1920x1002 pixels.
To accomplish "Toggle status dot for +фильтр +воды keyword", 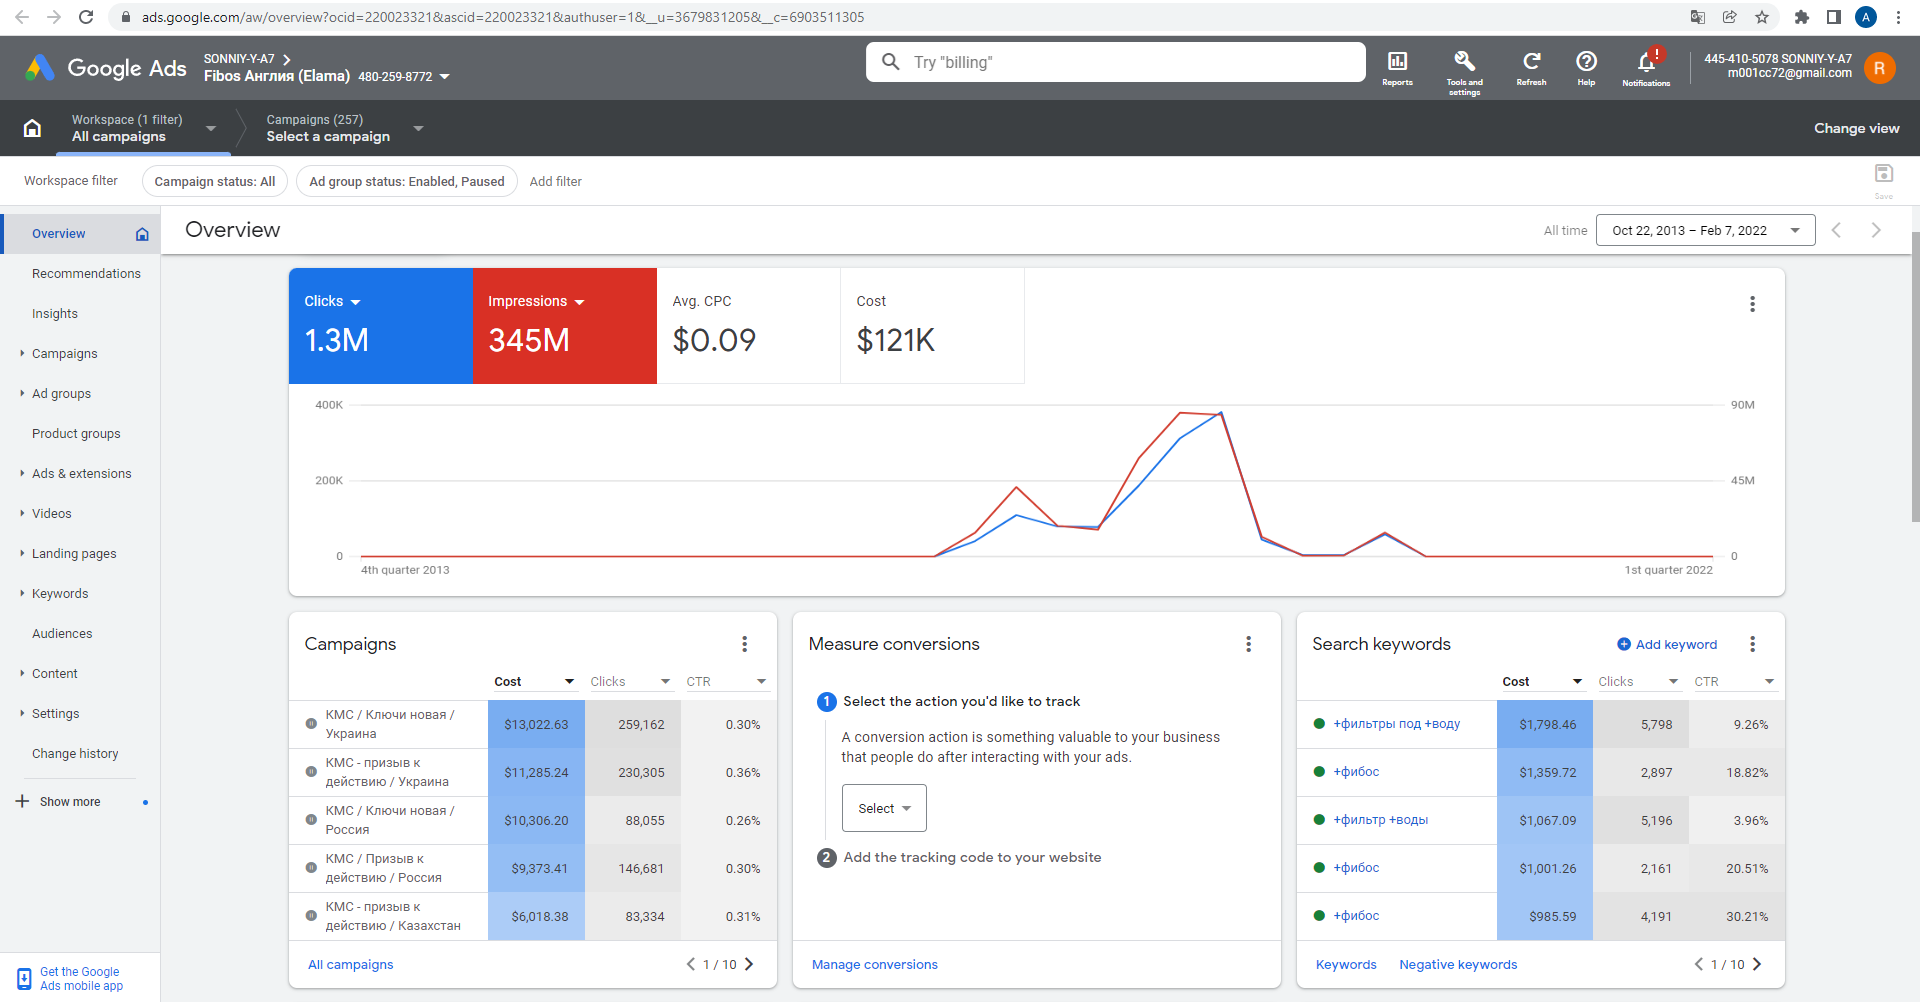I will [1319, 820].
